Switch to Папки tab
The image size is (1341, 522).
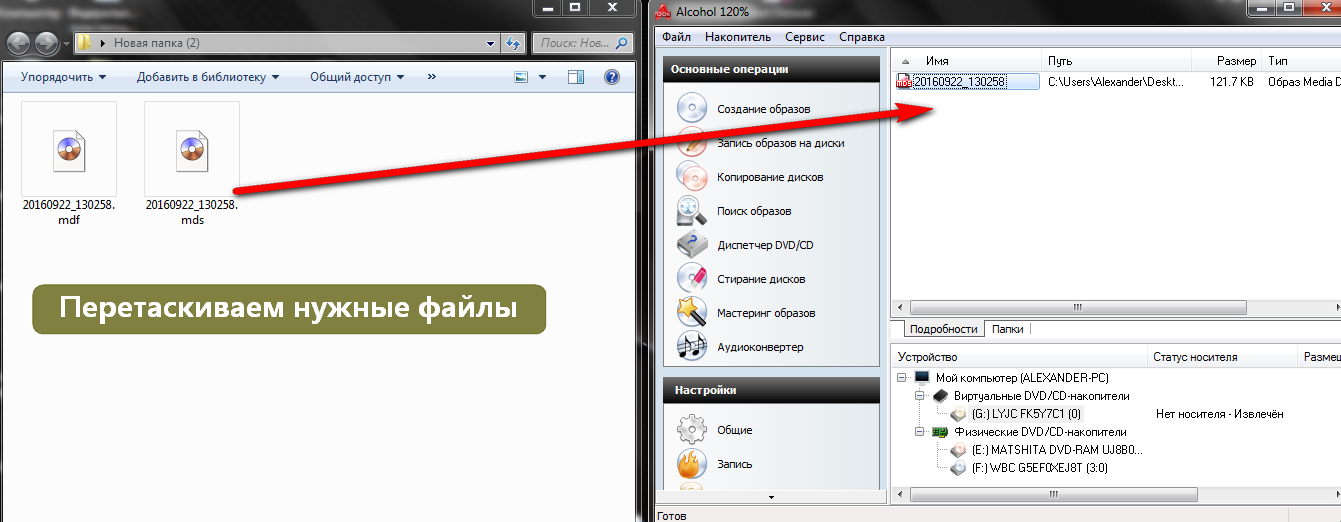[1007, 329]
